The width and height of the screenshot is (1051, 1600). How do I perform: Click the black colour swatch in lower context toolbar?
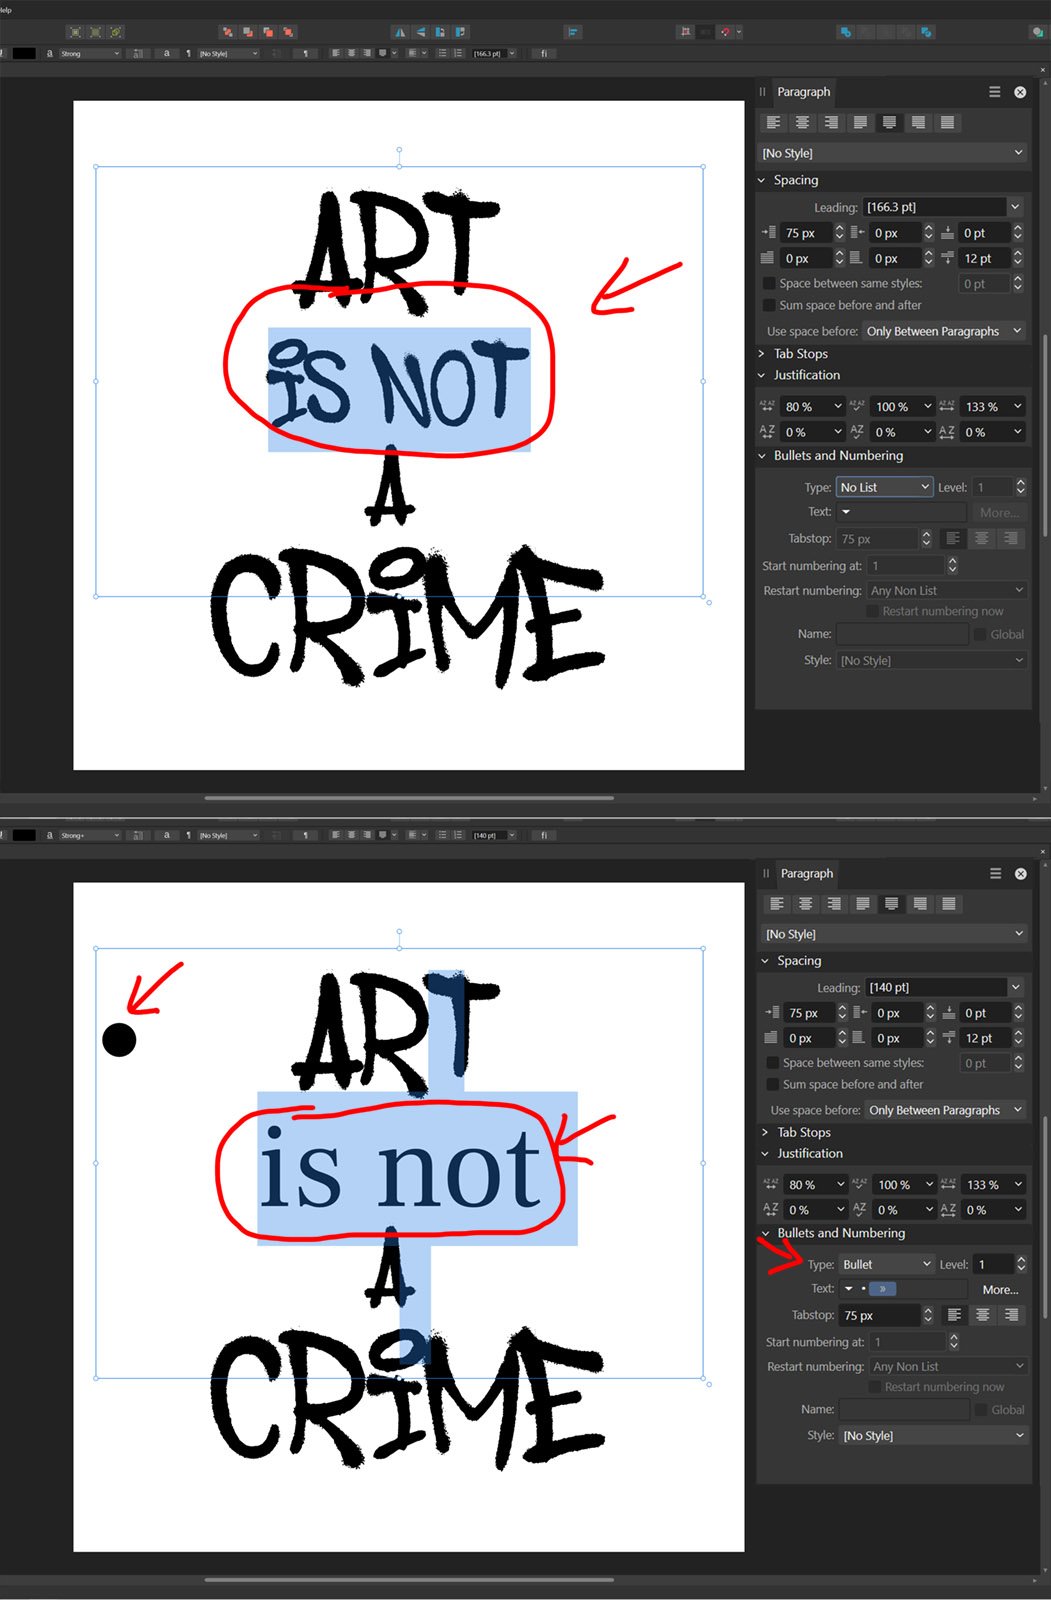(x=24, y=835)
